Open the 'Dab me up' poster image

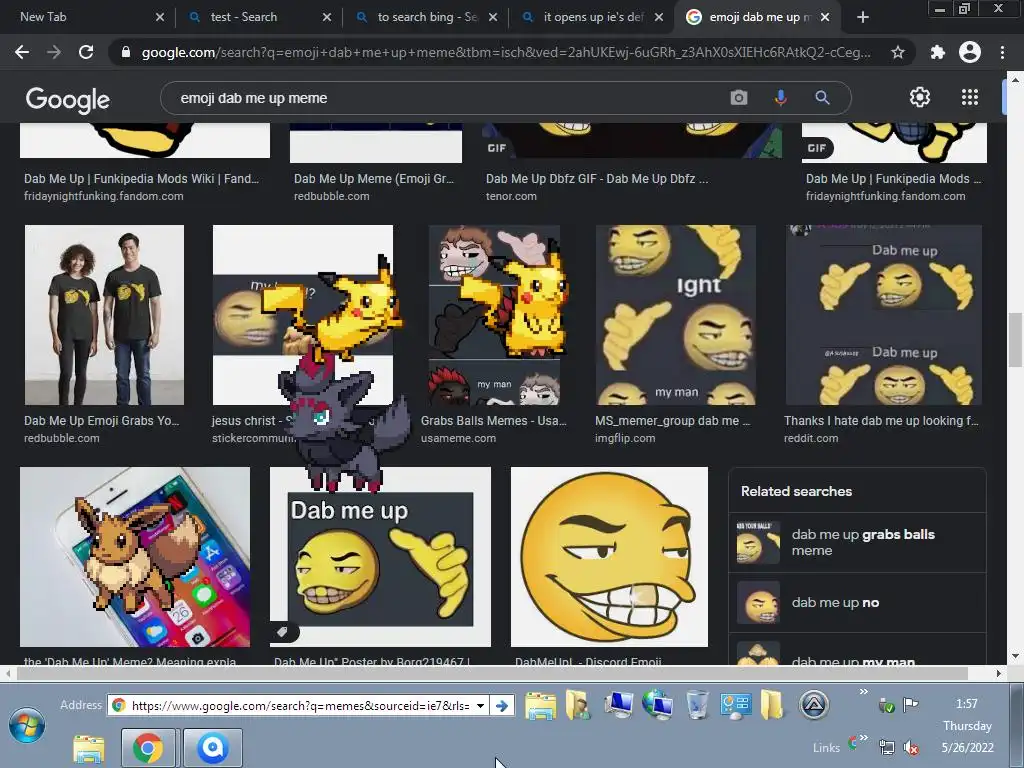pyautogui.click(x=380, y=556)
